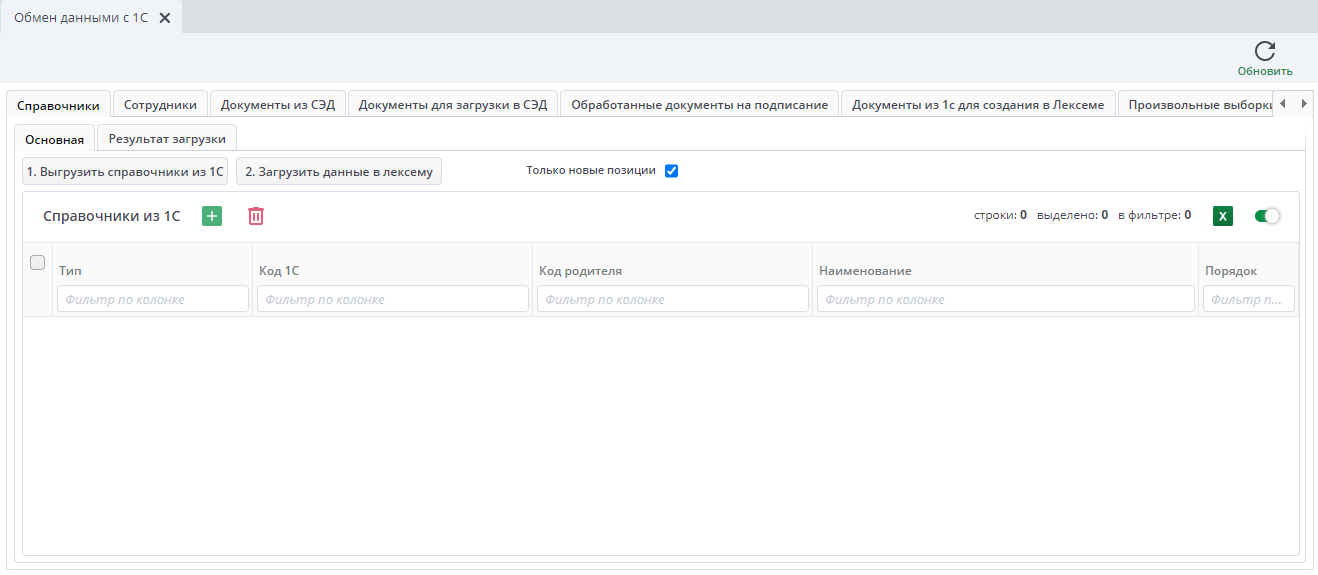
Task: Switch off the green toggle above table
Action: click(x=1267, y=216)
